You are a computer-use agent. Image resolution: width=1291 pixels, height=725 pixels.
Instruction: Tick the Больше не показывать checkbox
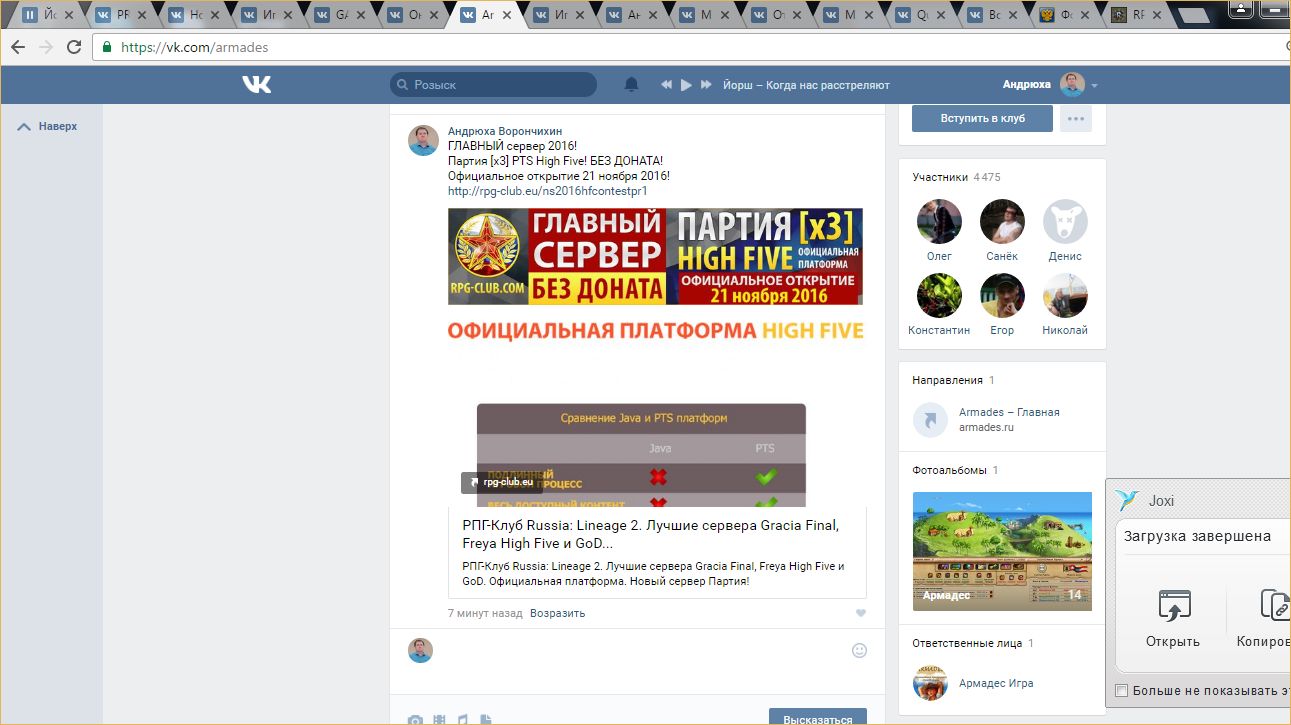1121,691
